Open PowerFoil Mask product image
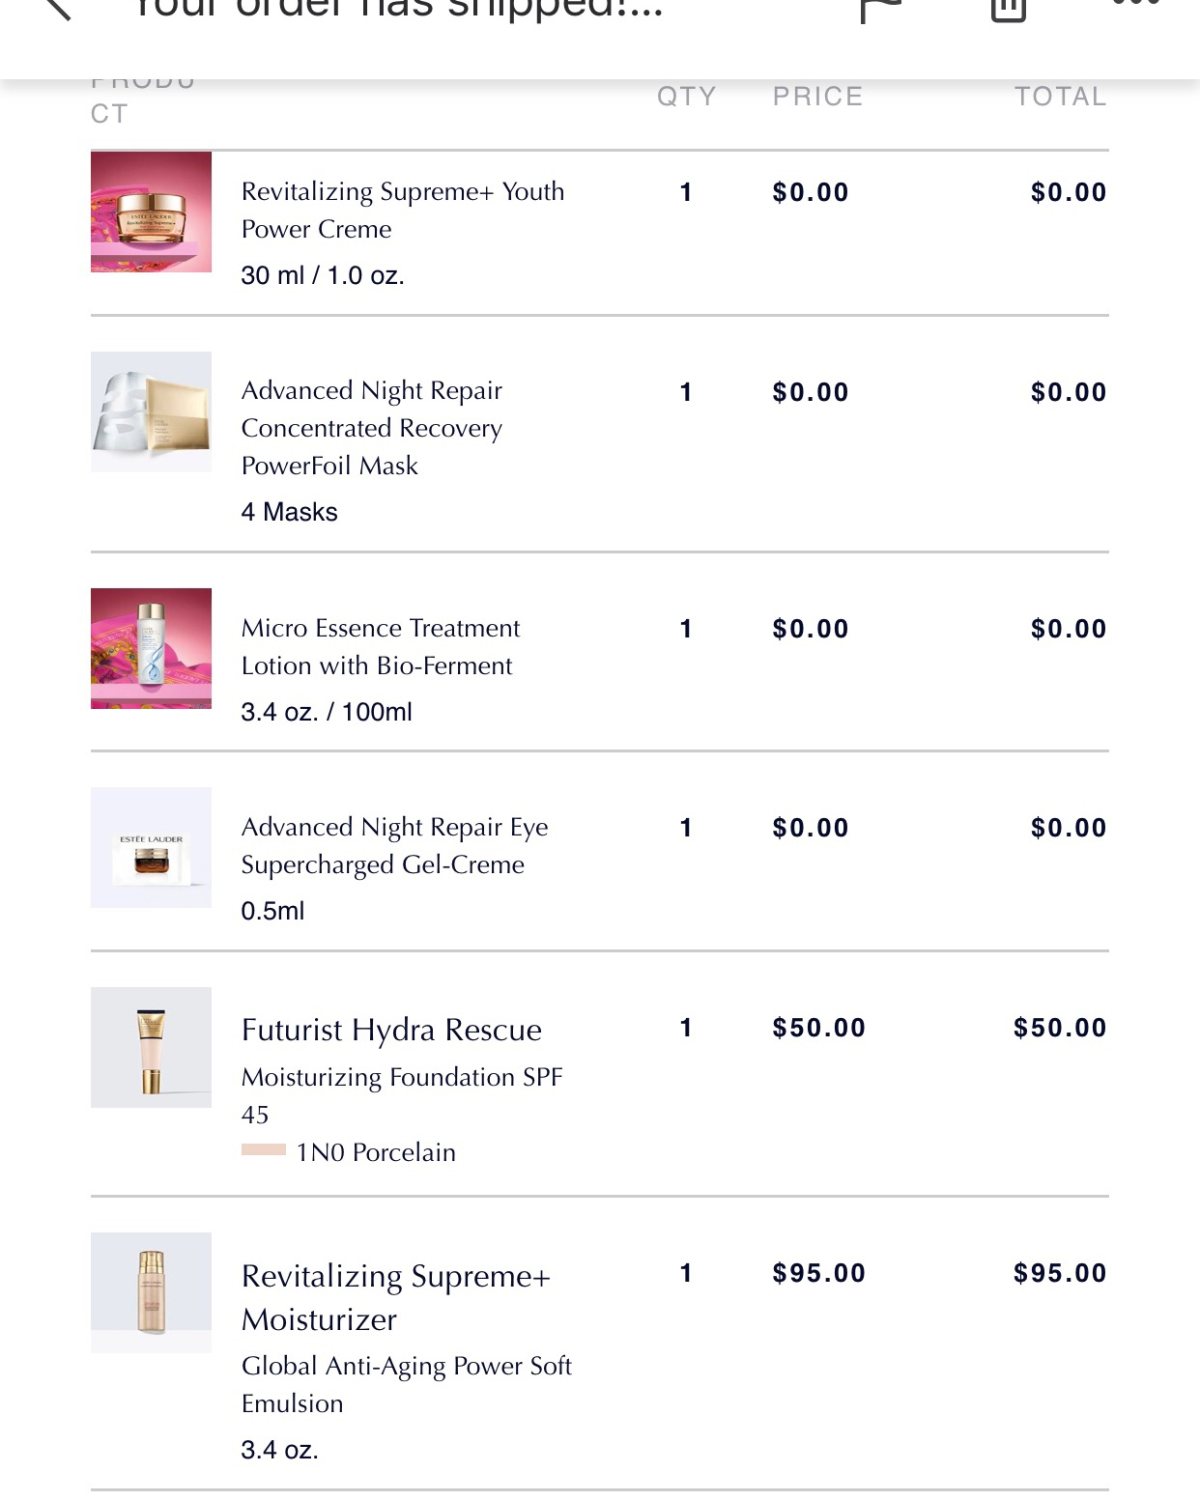 (x=151, y=411)
